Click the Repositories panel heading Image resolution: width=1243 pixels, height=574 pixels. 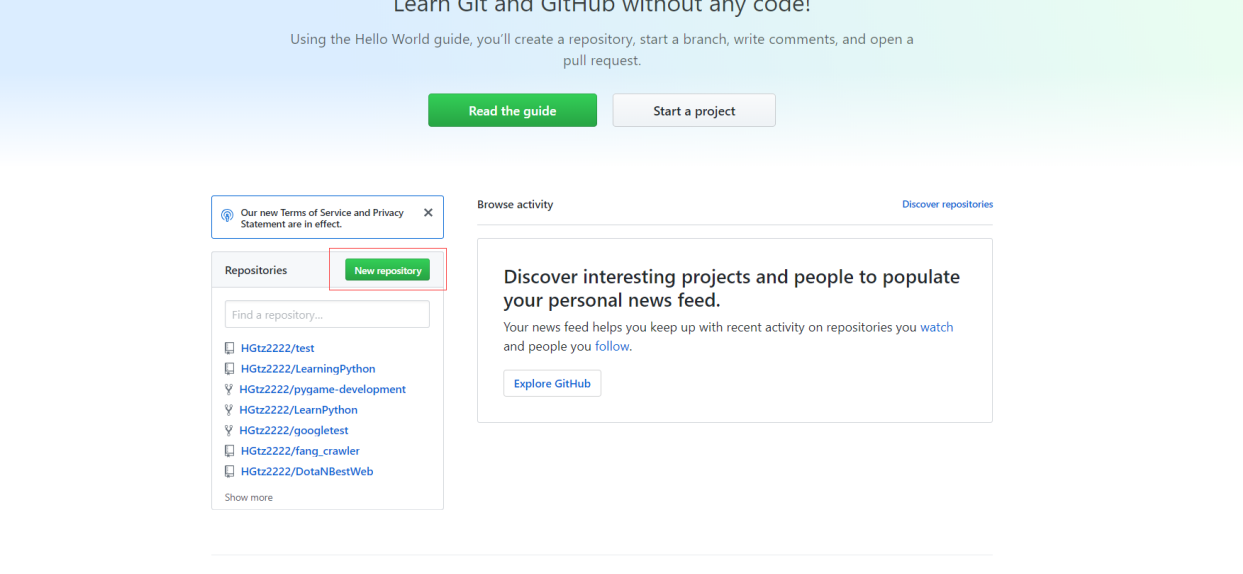pyautogui.click(x=256, y=270)
